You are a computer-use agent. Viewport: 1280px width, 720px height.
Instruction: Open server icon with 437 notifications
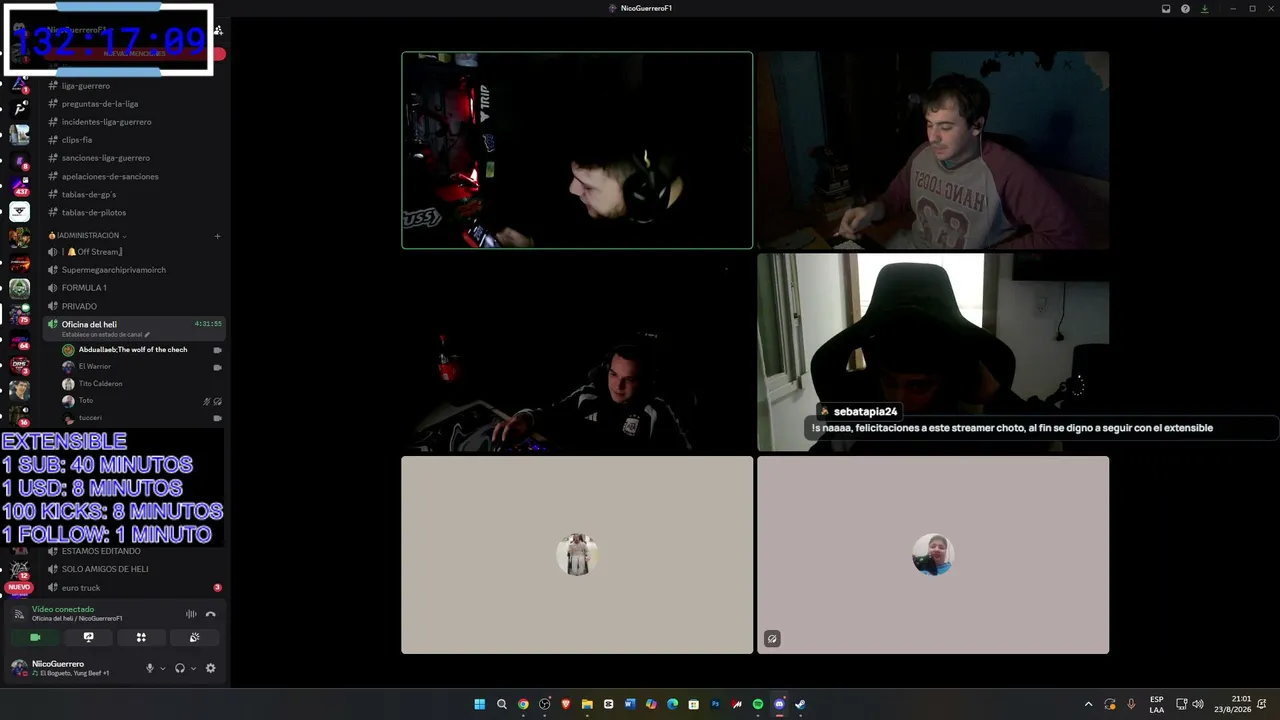pyautogui.click(x=19, y=185)
